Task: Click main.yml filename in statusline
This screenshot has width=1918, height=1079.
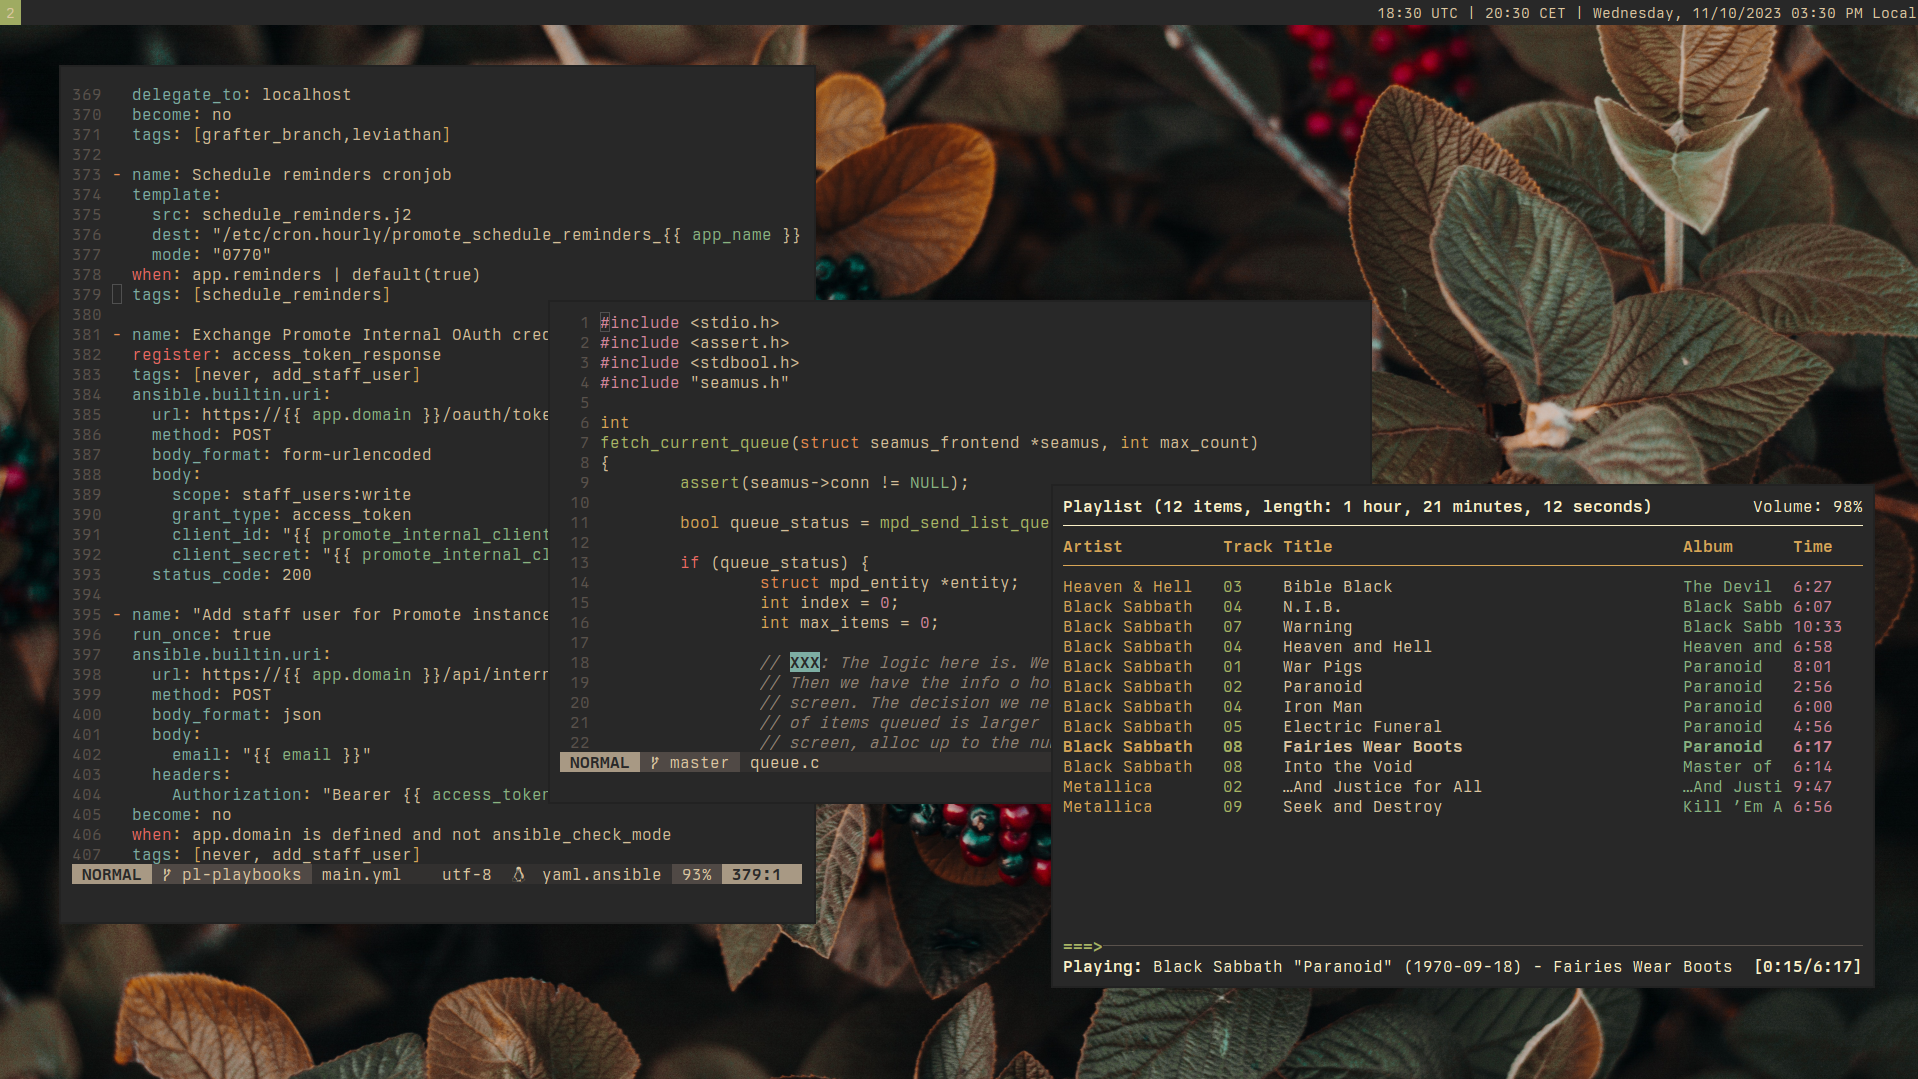Action: click(x=361, y=875)
